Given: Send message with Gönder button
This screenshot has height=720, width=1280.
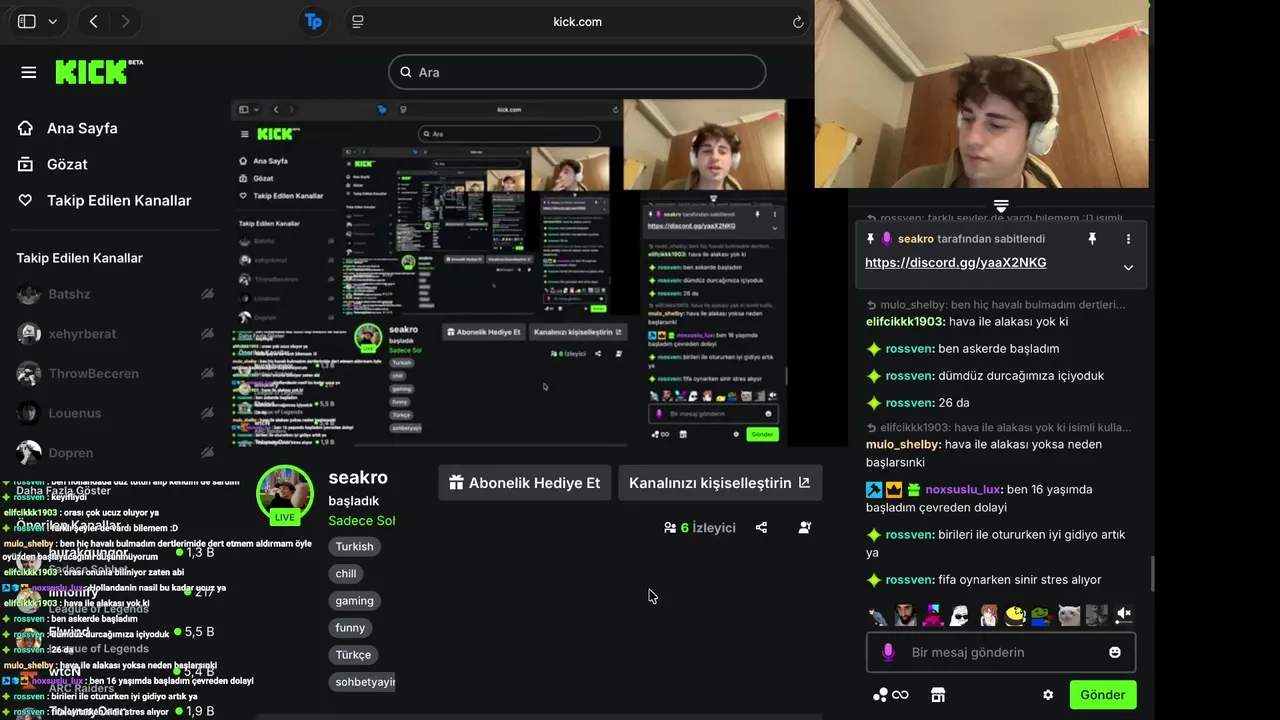Looking at the screenshot, I should tap(1103, 695).
